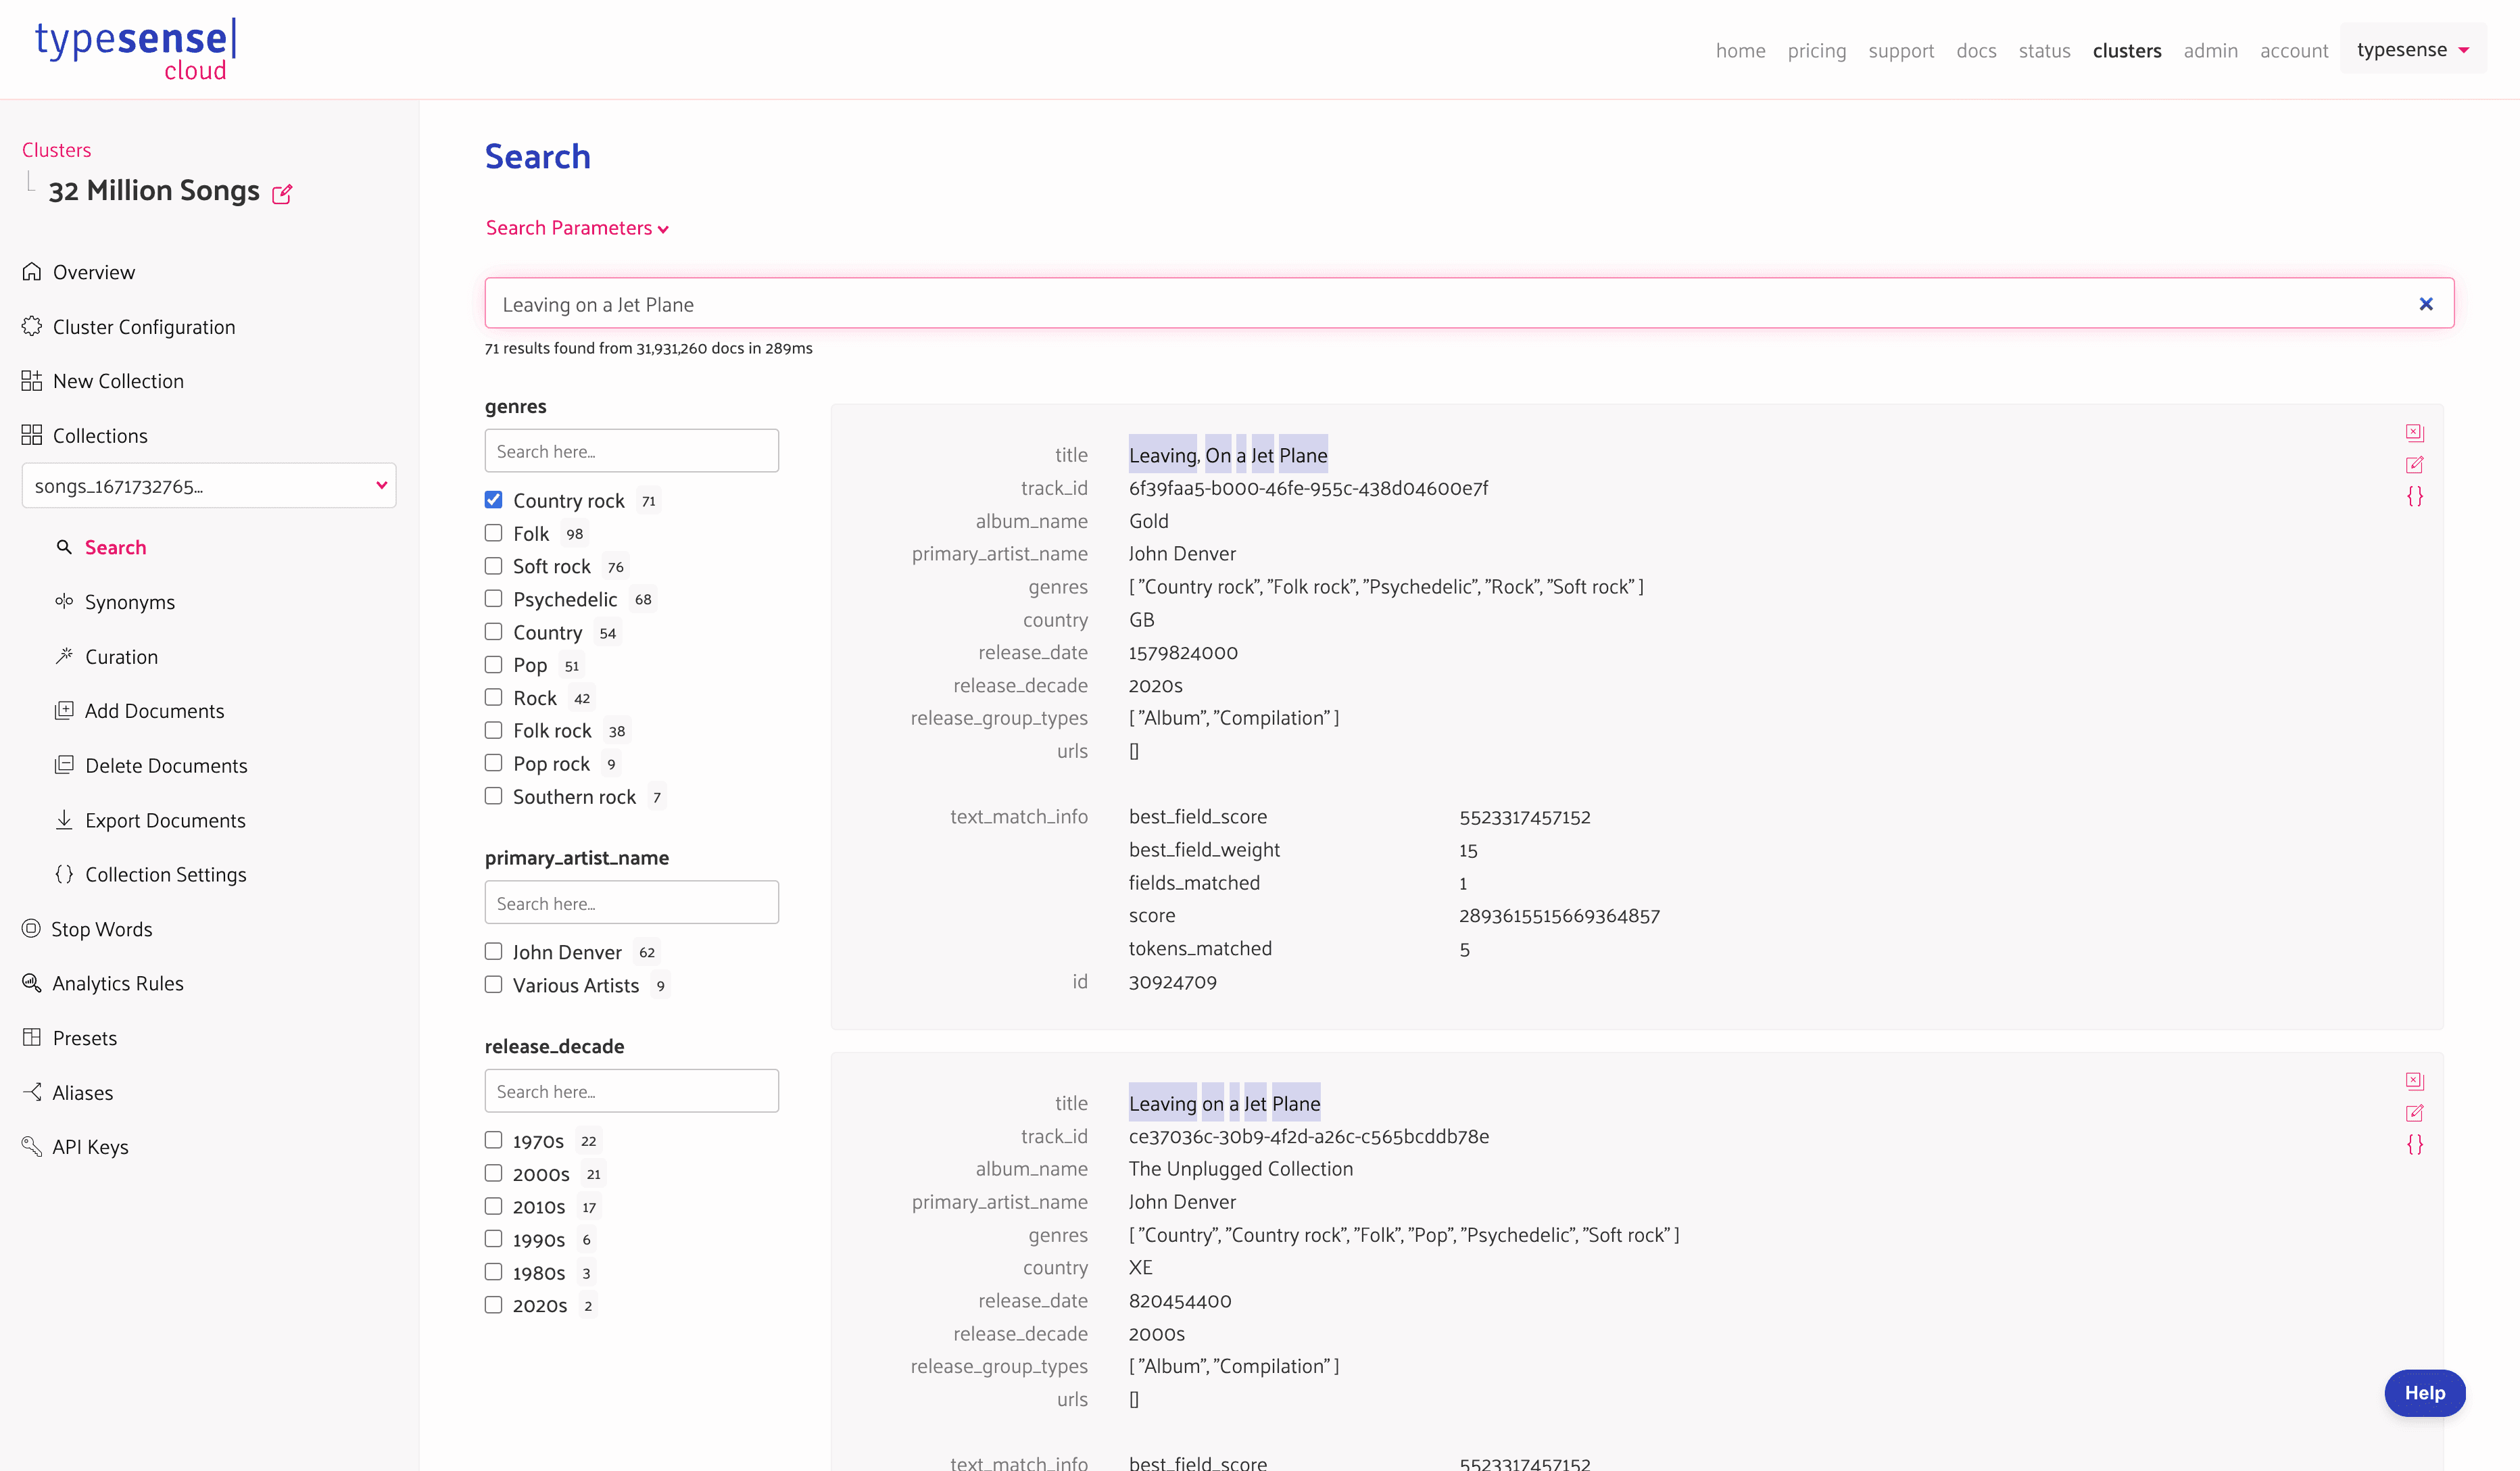Clear the search query with X
2520x1471 pixels.
pos(2425,304)
